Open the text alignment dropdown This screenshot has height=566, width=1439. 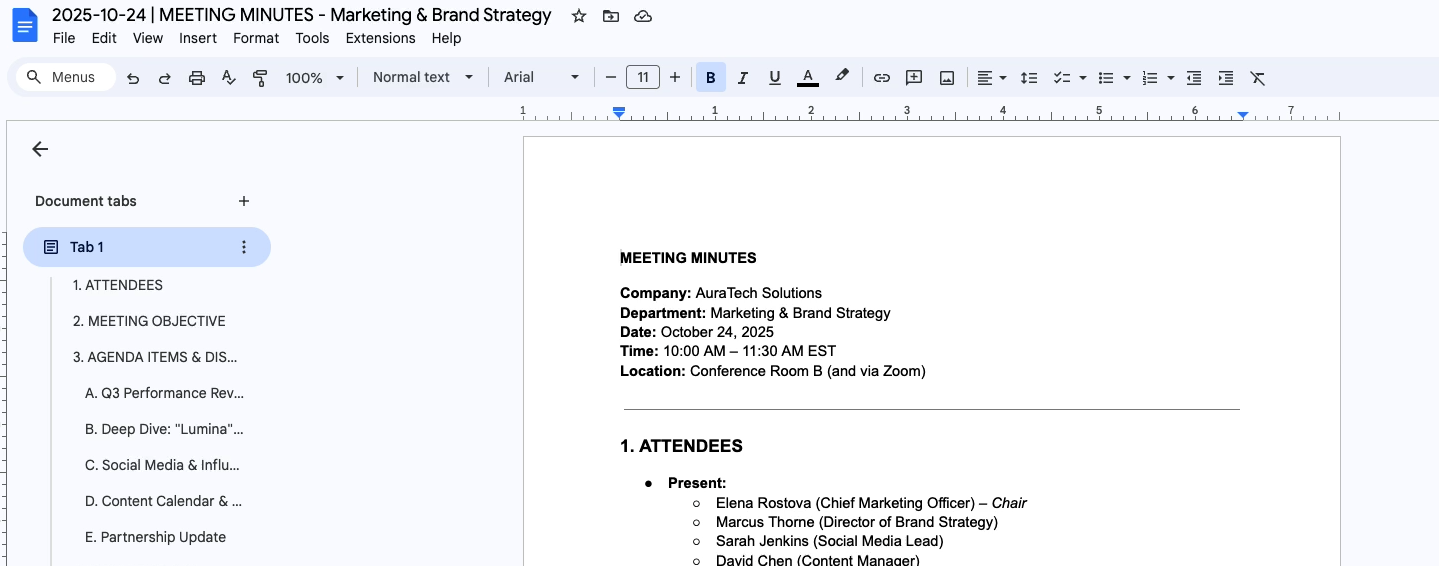point(991,77)
